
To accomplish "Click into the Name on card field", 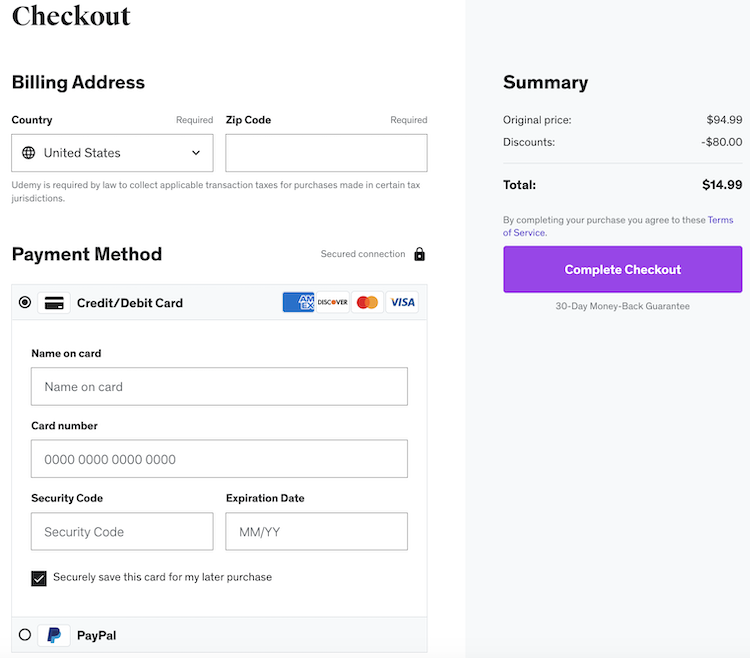I will tap(219, 387).
